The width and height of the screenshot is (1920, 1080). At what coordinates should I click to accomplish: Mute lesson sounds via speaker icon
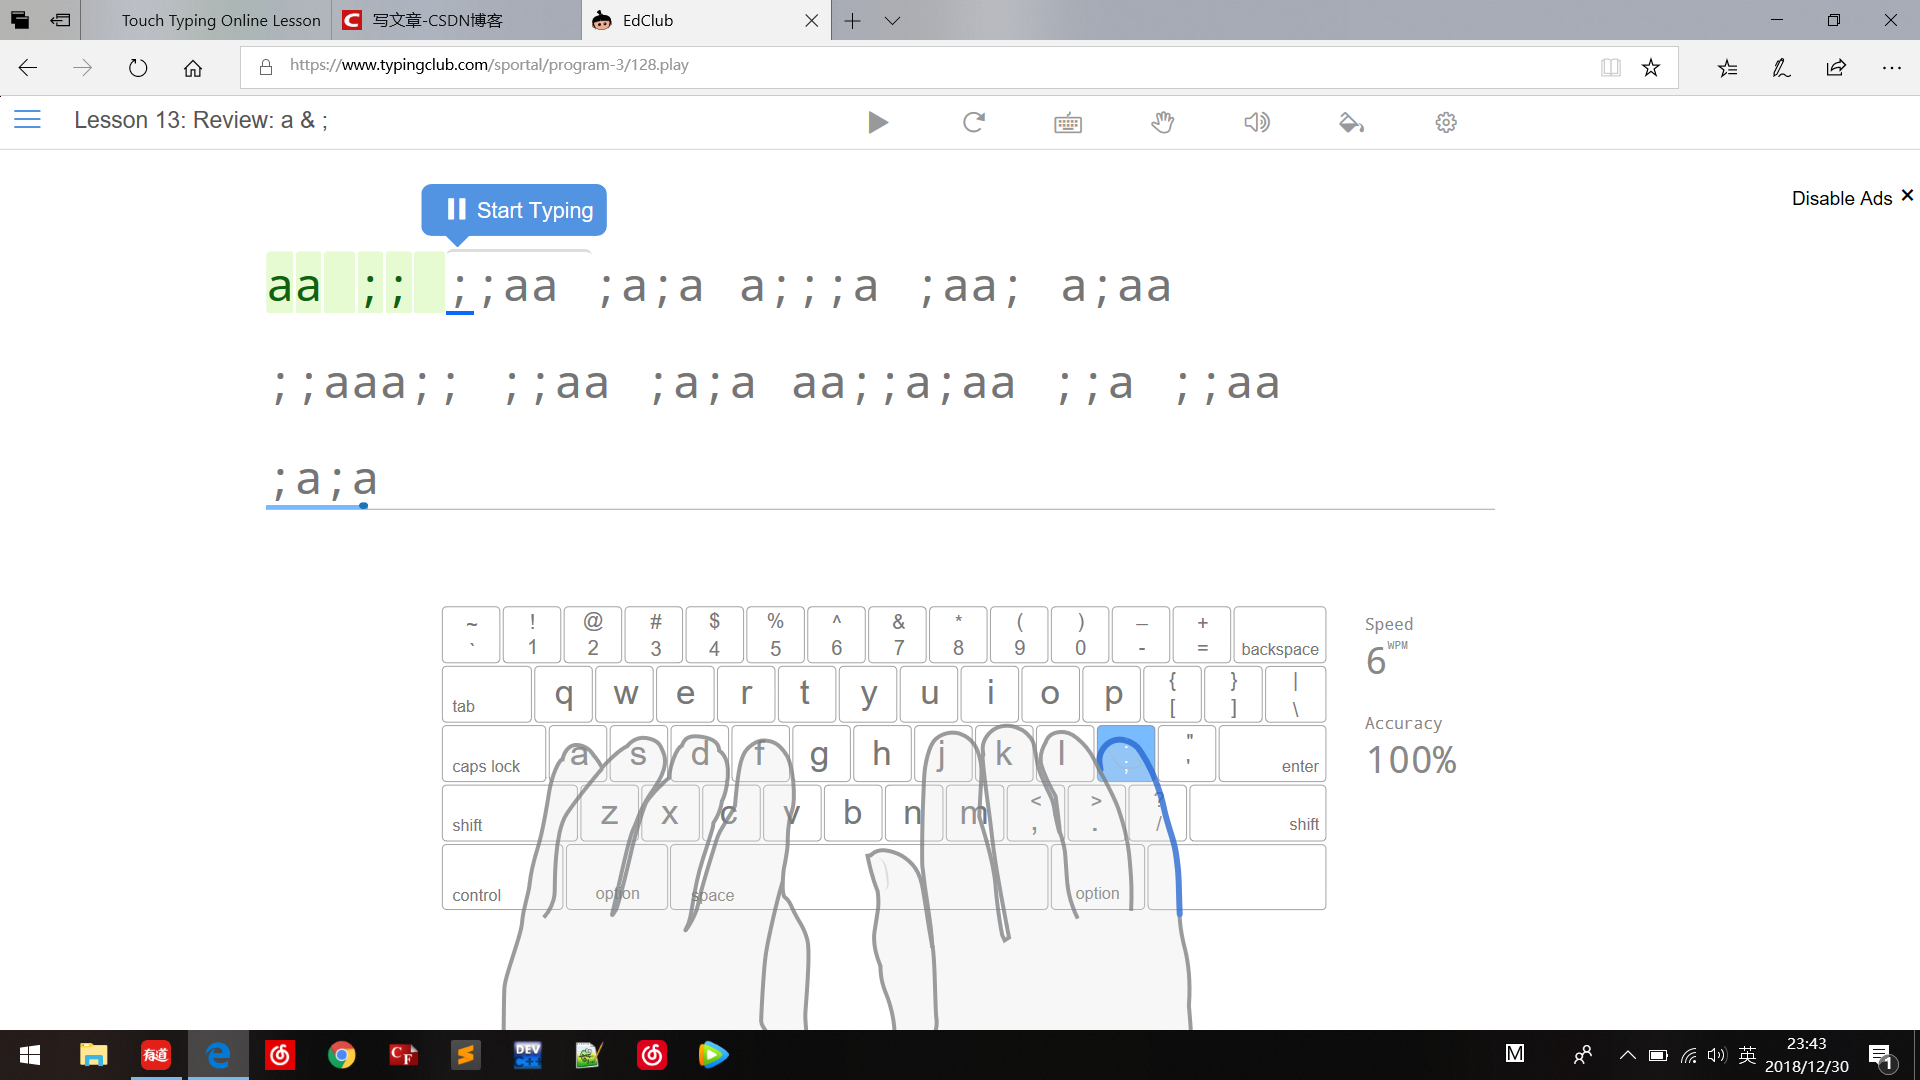click(x=1257, y=122)
